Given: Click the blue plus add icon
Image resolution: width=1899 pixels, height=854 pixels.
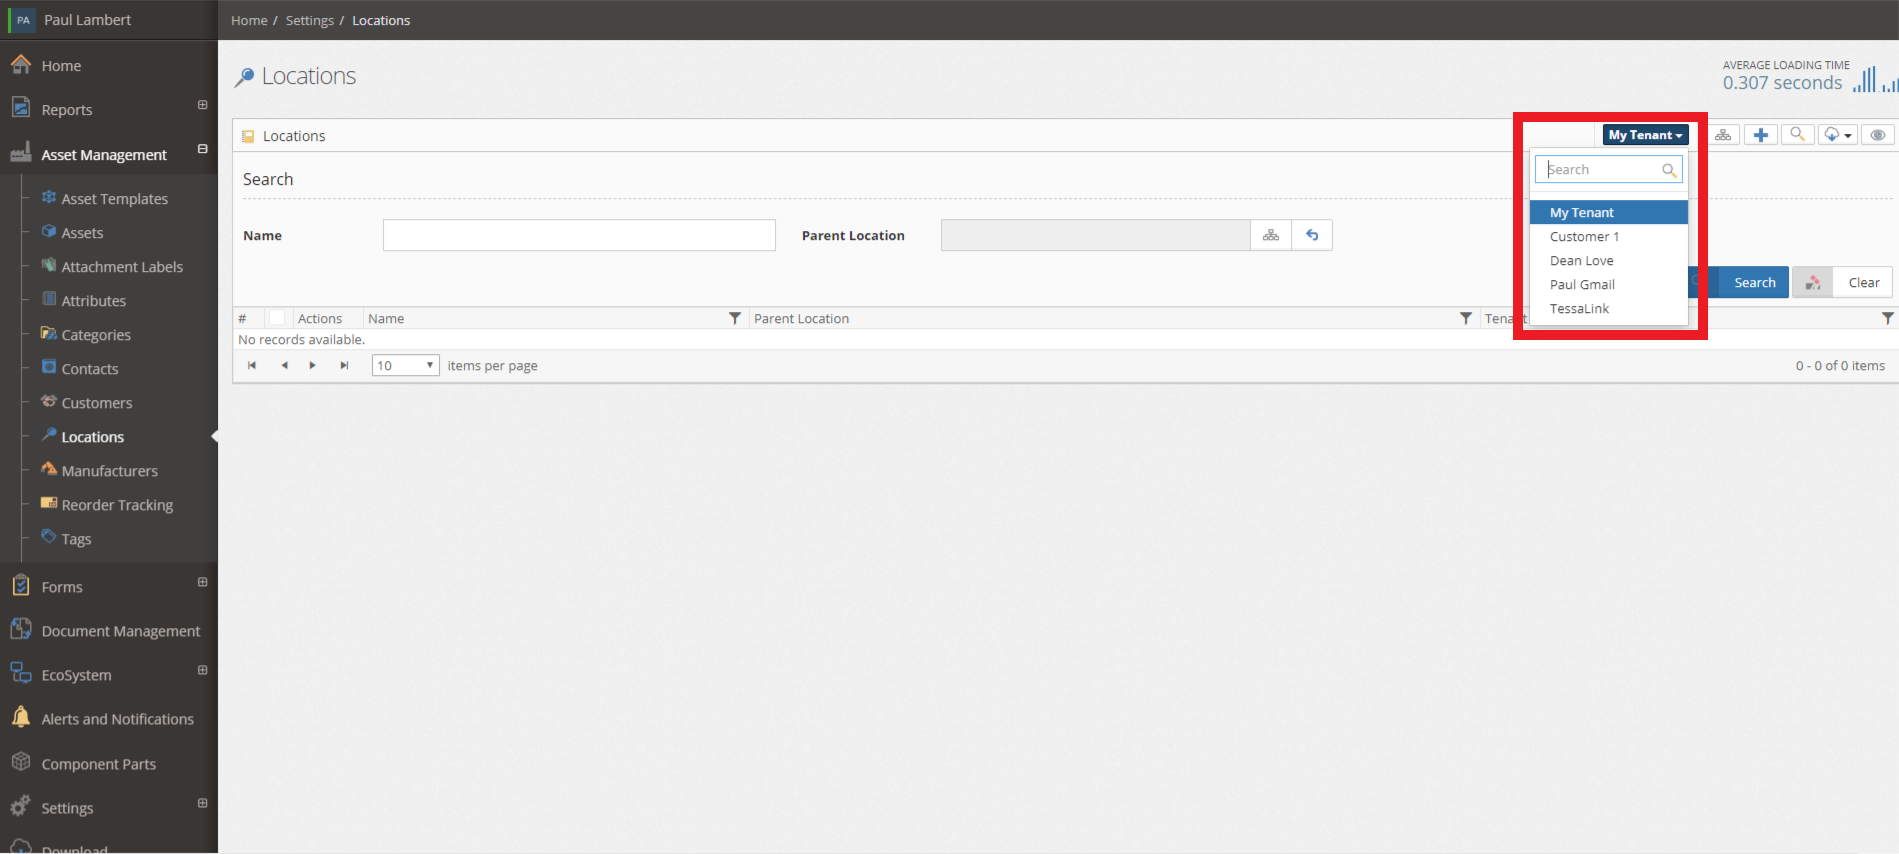Looking at the screenshot, I should [x=1761, y=135].
